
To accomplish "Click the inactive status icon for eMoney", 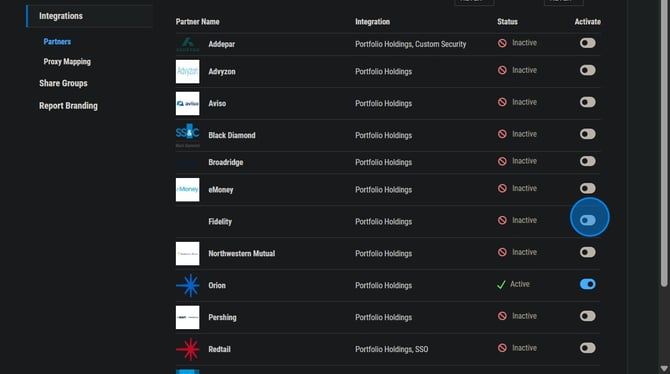I will 502,188.
